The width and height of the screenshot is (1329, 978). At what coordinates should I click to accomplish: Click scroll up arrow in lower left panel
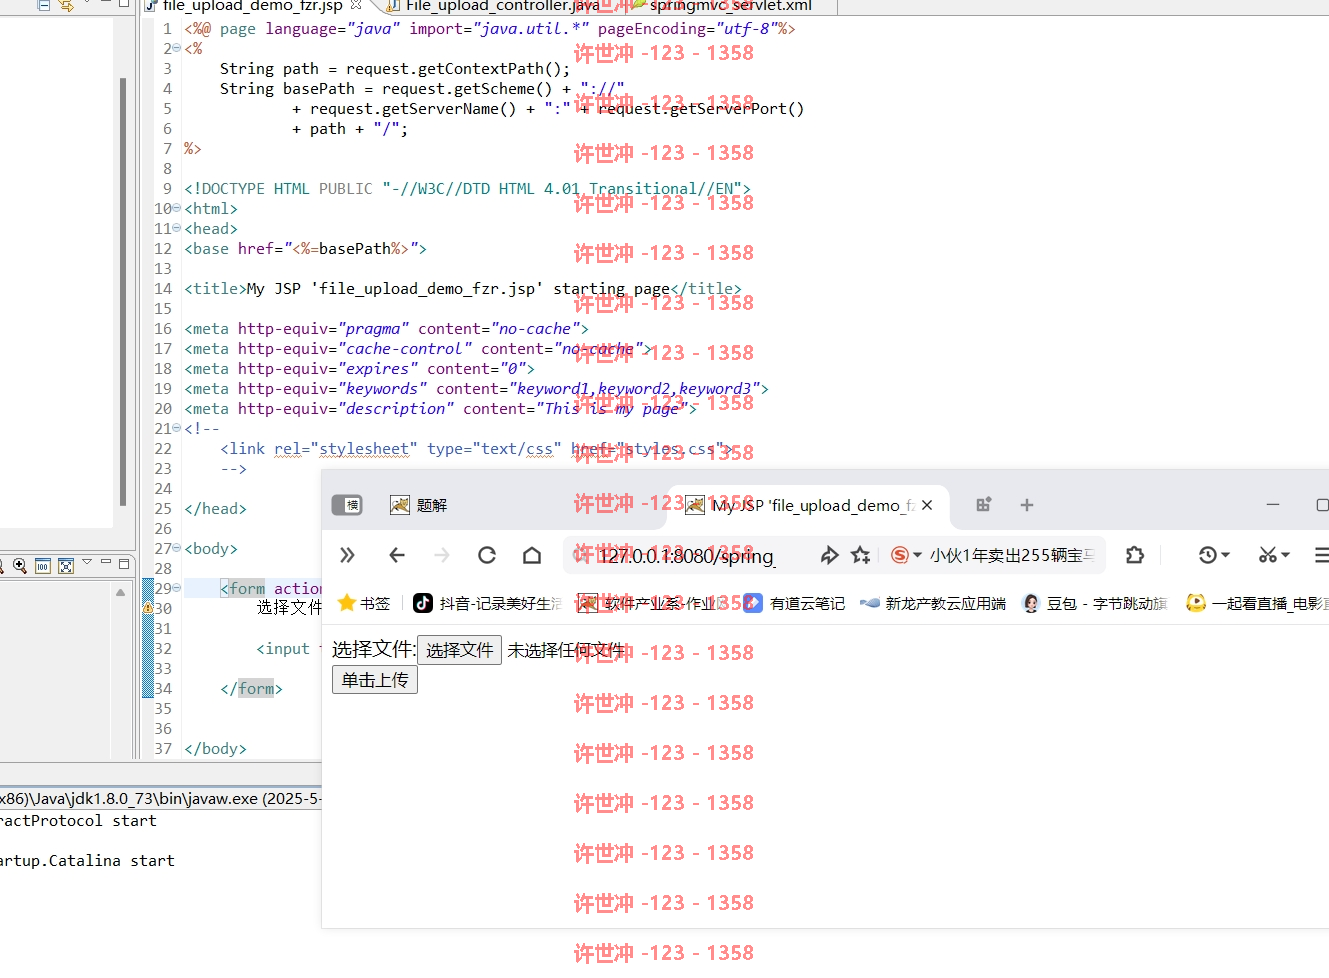(x=121, y=592)
